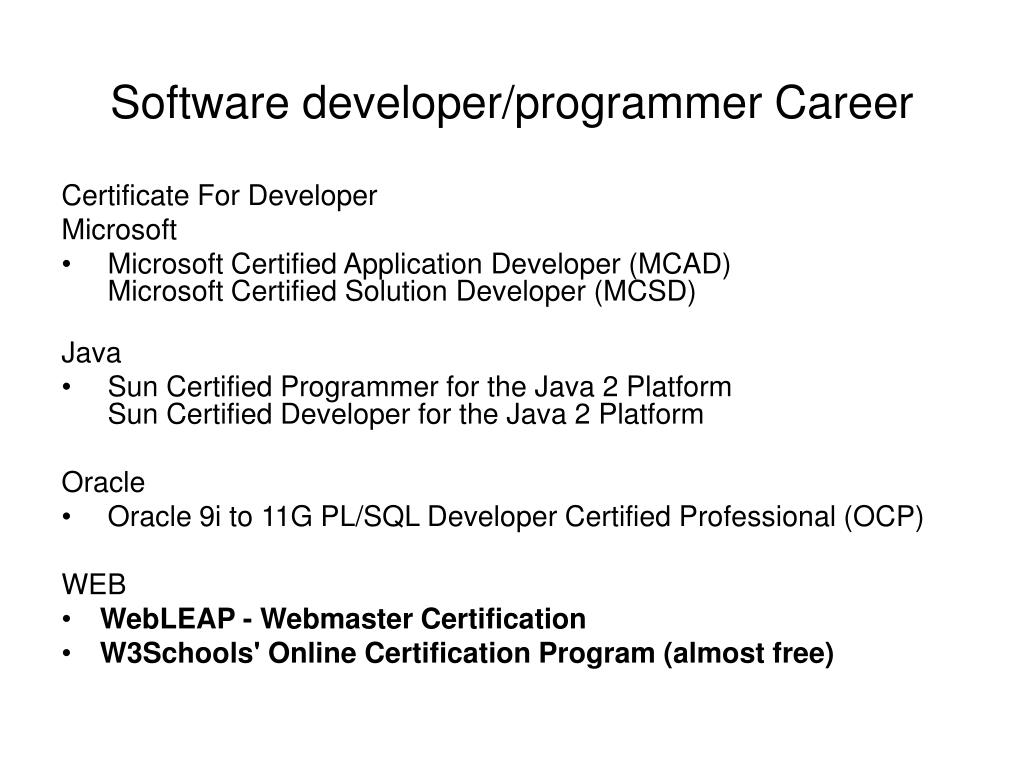Image resolution: width=1024 pixels, height=768 pixels.
Task: Click the slide title 'Software developer/programmer Career'
Action: 511,103
